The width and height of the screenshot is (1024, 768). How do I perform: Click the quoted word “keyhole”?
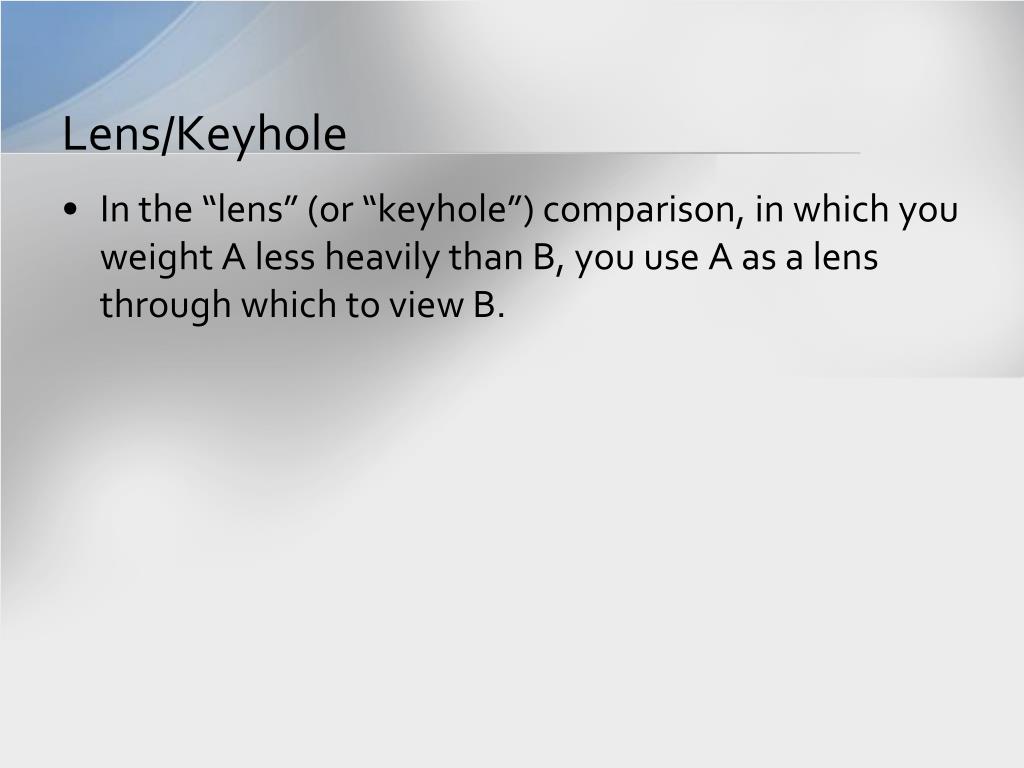(x=437, y=210)
